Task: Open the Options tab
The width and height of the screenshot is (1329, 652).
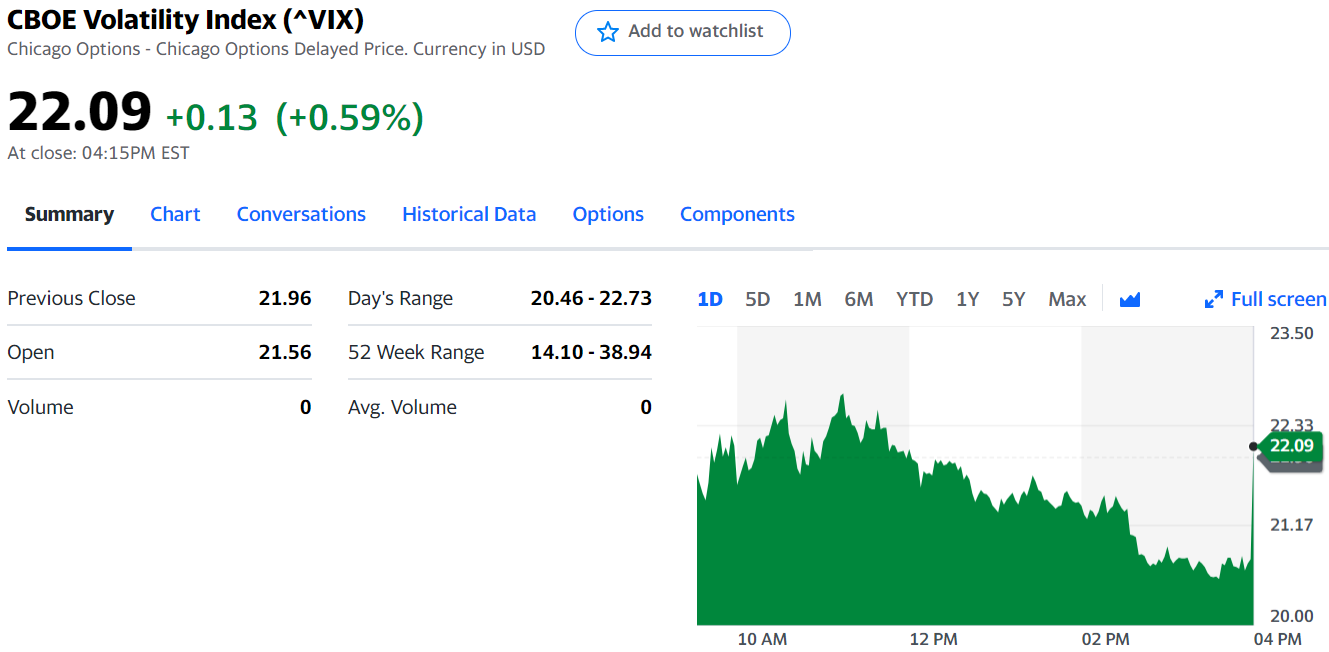Action: tap(608, 214)
